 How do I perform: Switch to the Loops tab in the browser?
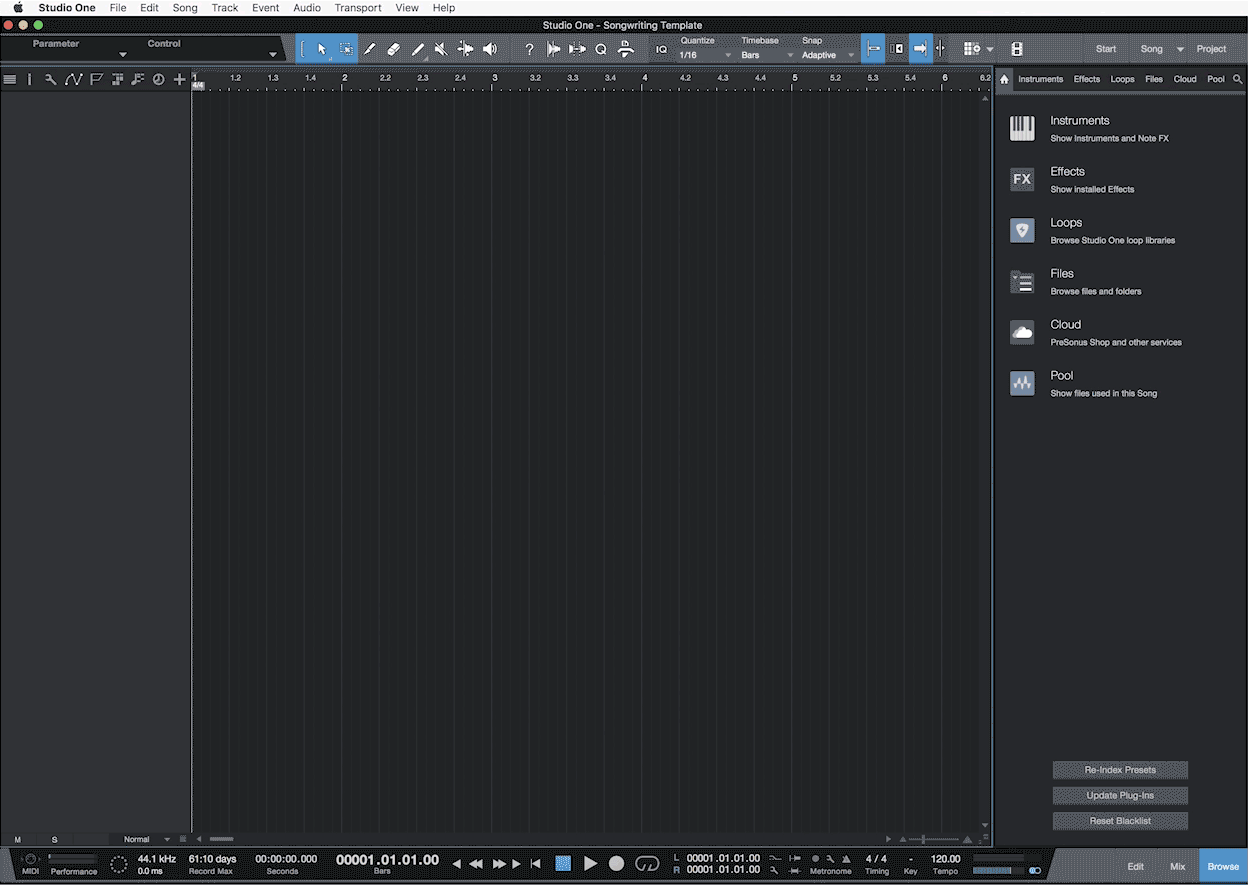click(x=1121, y=79)
